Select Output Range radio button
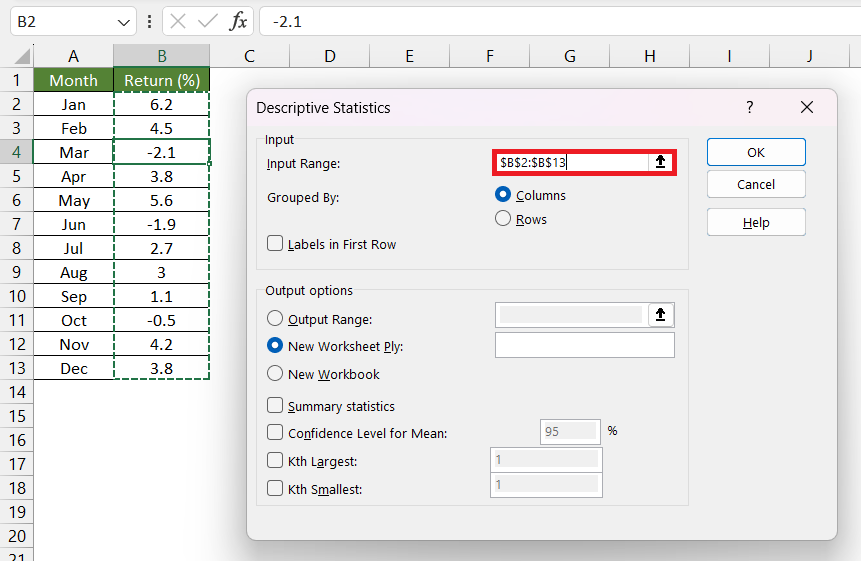861x561 pixels. coord(275,318)
